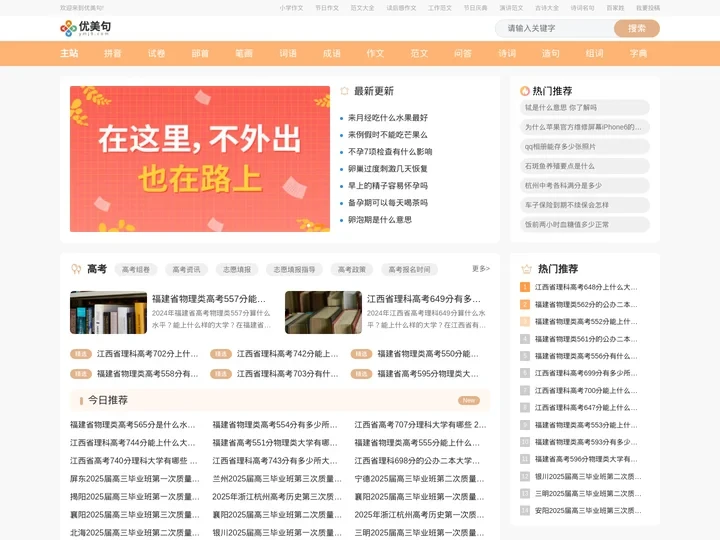Click the number 3 rank badge

(x=525, y=321)
